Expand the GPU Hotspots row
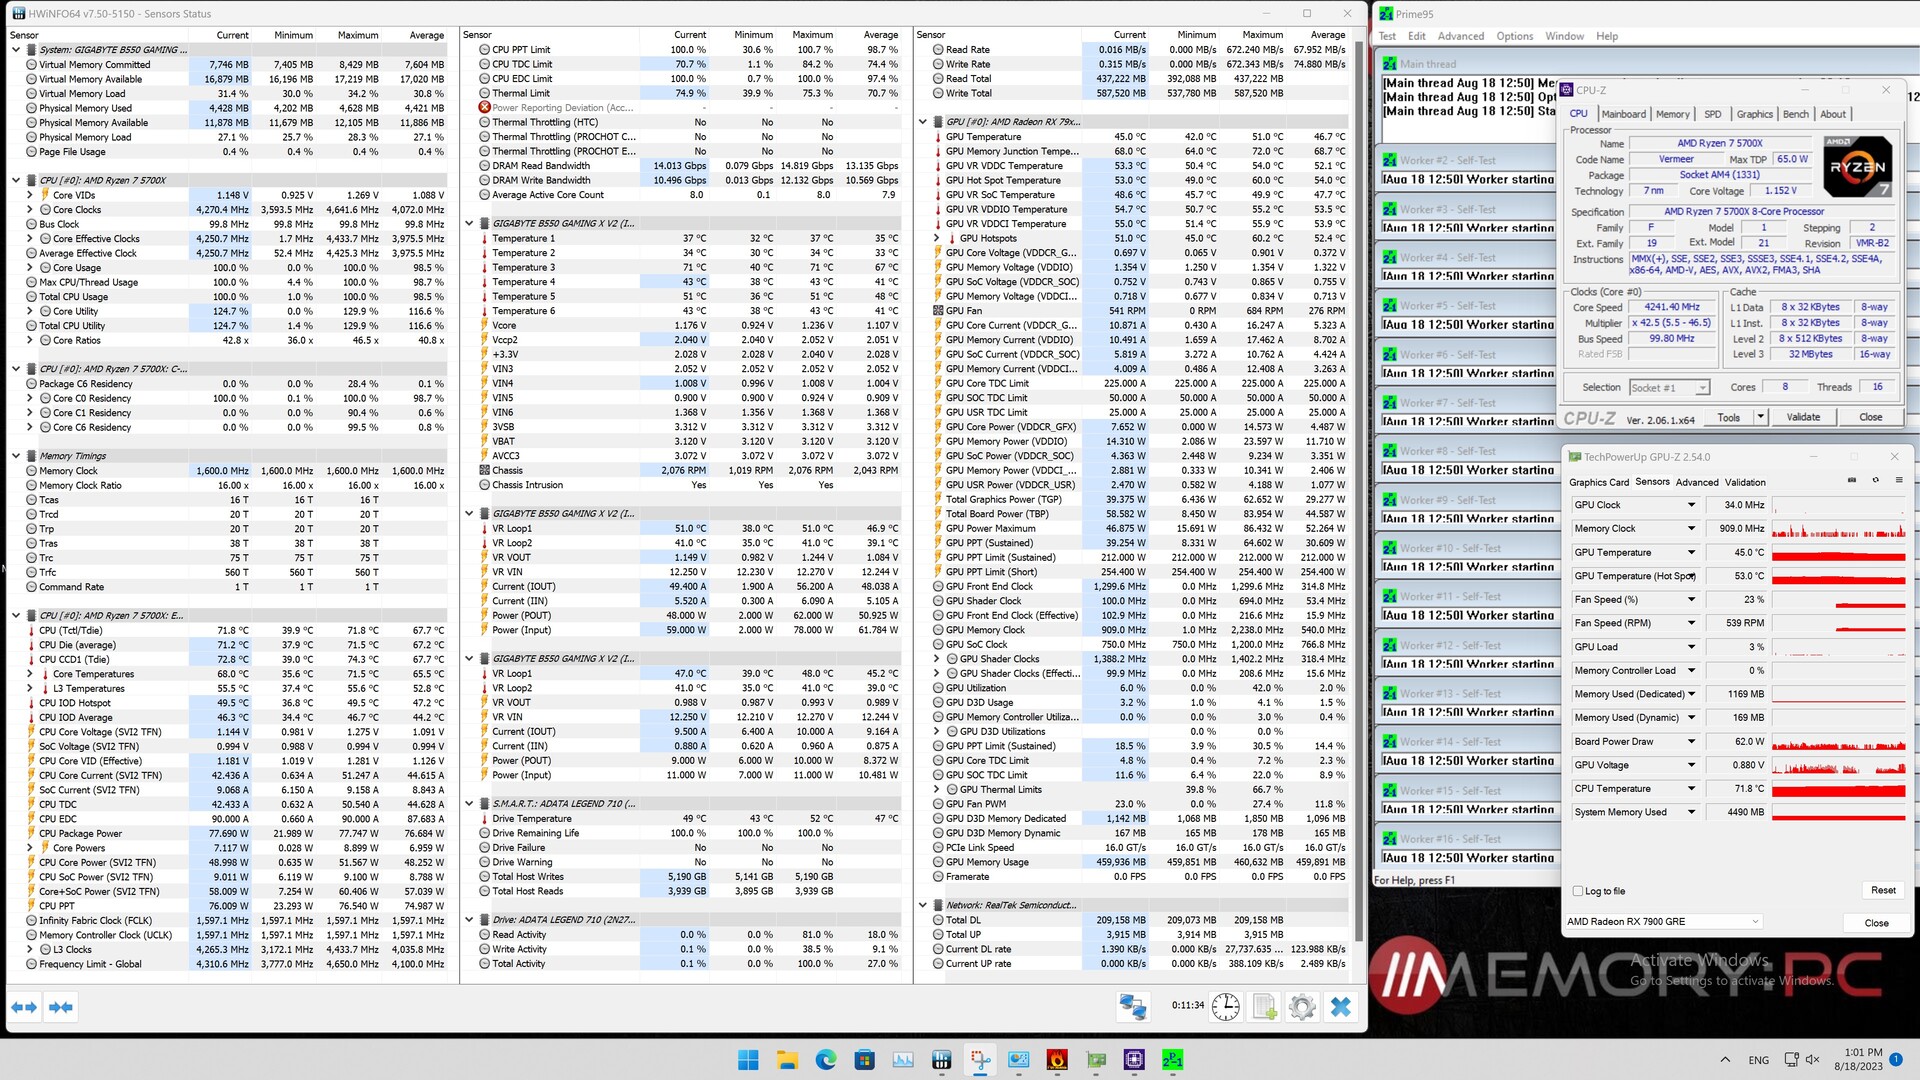This screenshot has height=1080, width=1920. pyautogui.click(x=937, y=238)
